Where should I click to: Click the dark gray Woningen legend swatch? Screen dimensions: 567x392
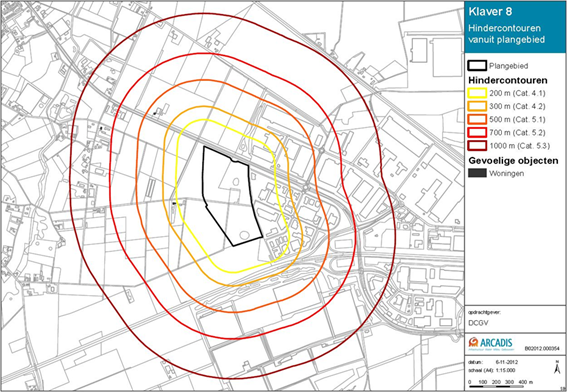click(x=477, y=173)
